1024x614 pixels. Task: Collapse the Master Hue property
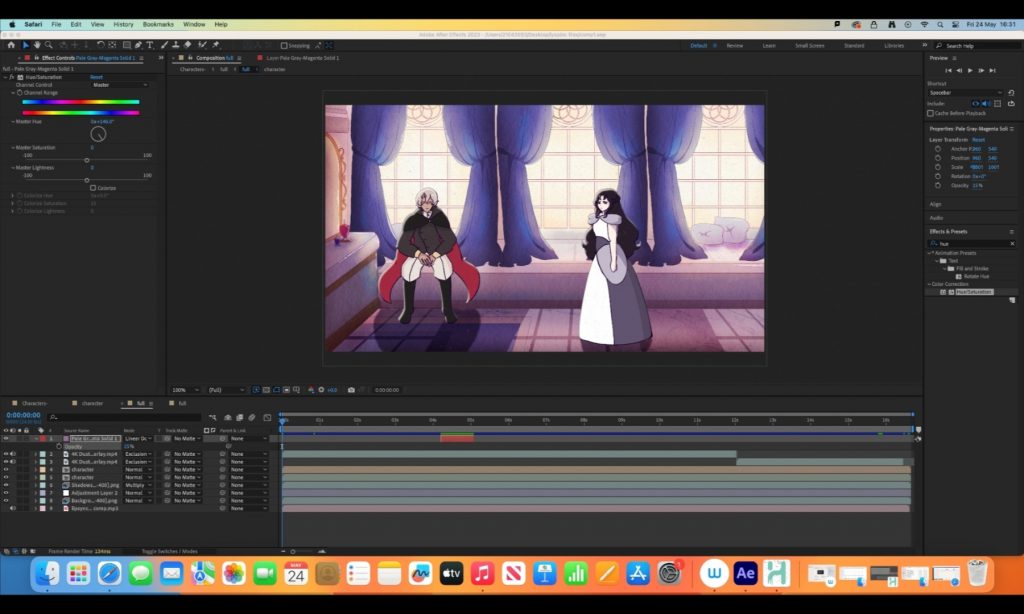12,121
